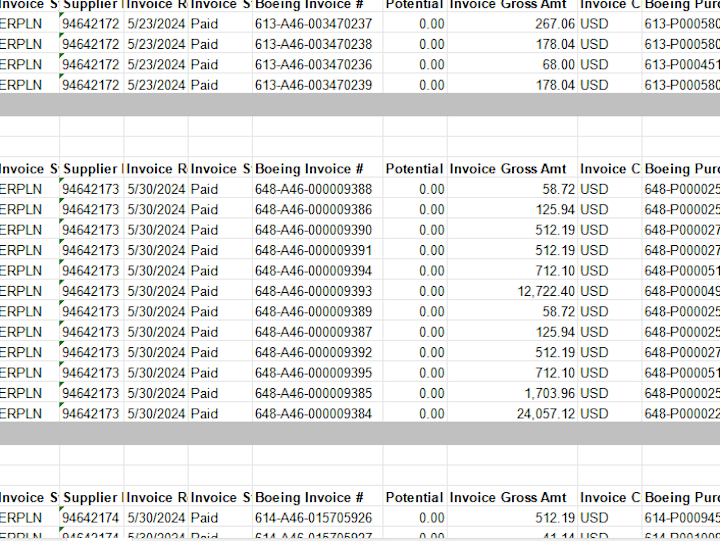This screenshot has height=541, width=720.
Task: Select cell with invoice 613-A46-003470236
Action: point(317,65)
